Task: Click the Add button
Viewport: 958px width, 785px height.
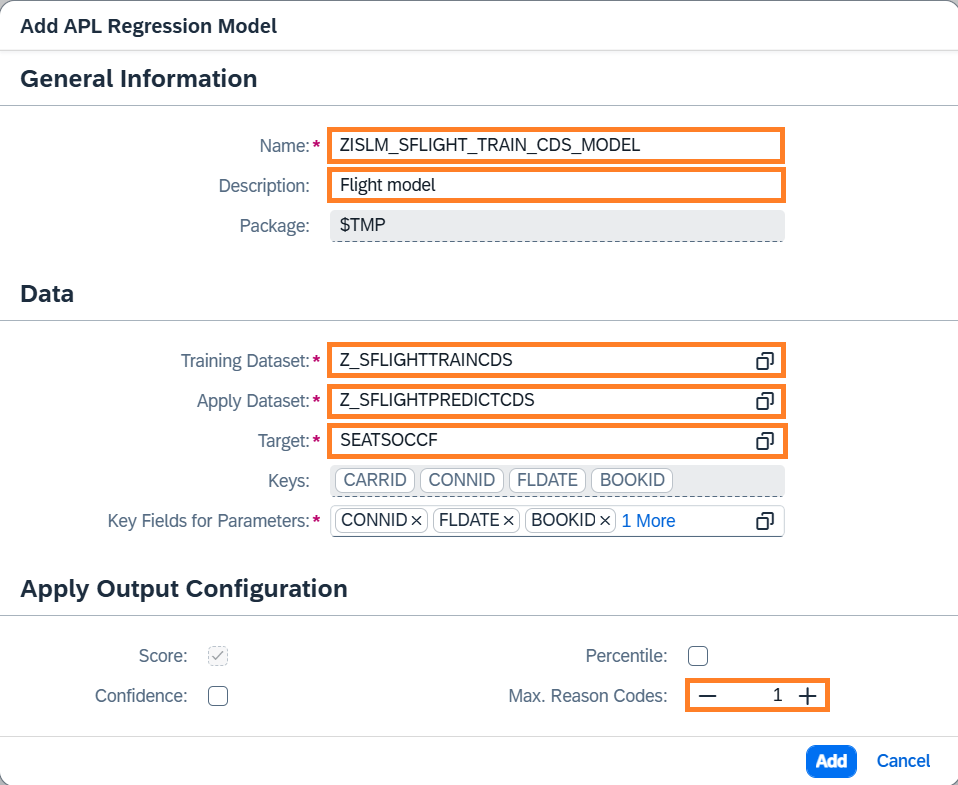Action: click(831, 761)
